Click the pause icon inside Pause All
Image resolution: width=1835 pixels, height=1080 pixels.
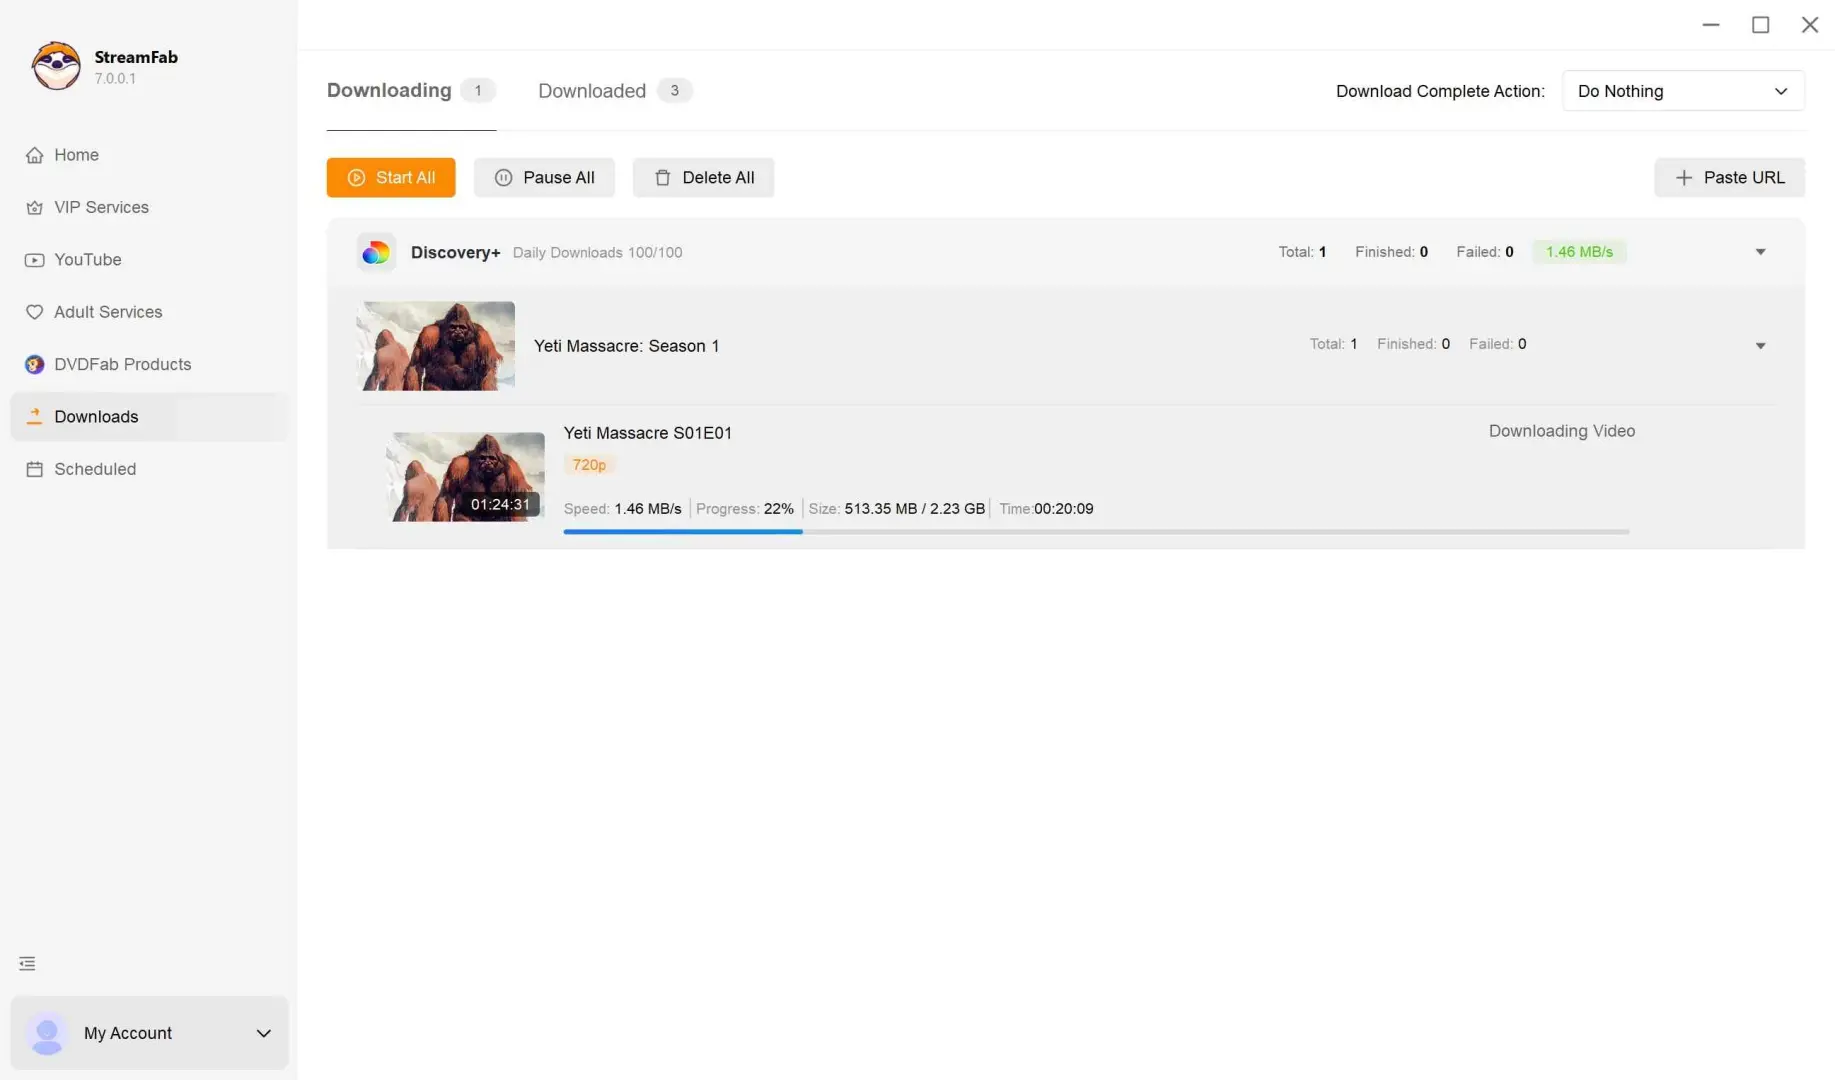pos(503,177)
